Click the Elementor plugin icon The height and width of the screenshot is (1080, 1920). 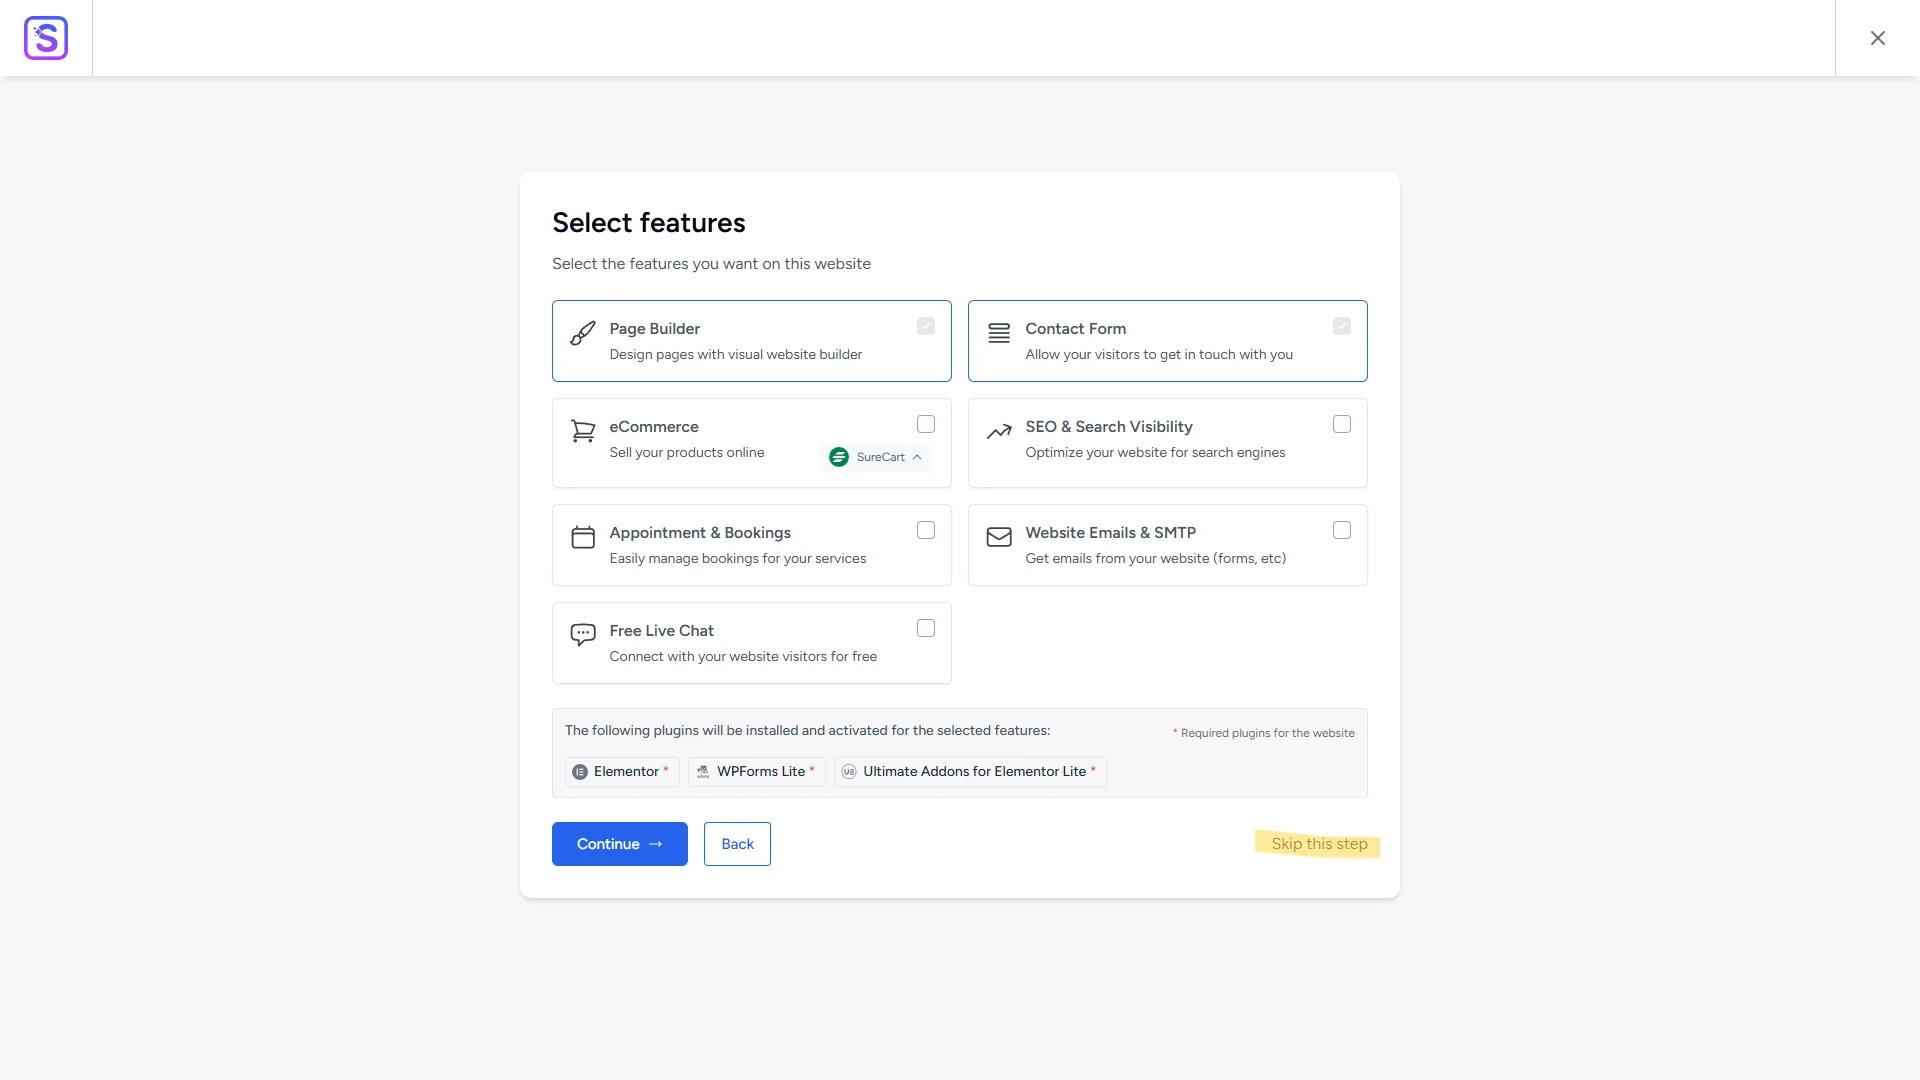[582, 771]
